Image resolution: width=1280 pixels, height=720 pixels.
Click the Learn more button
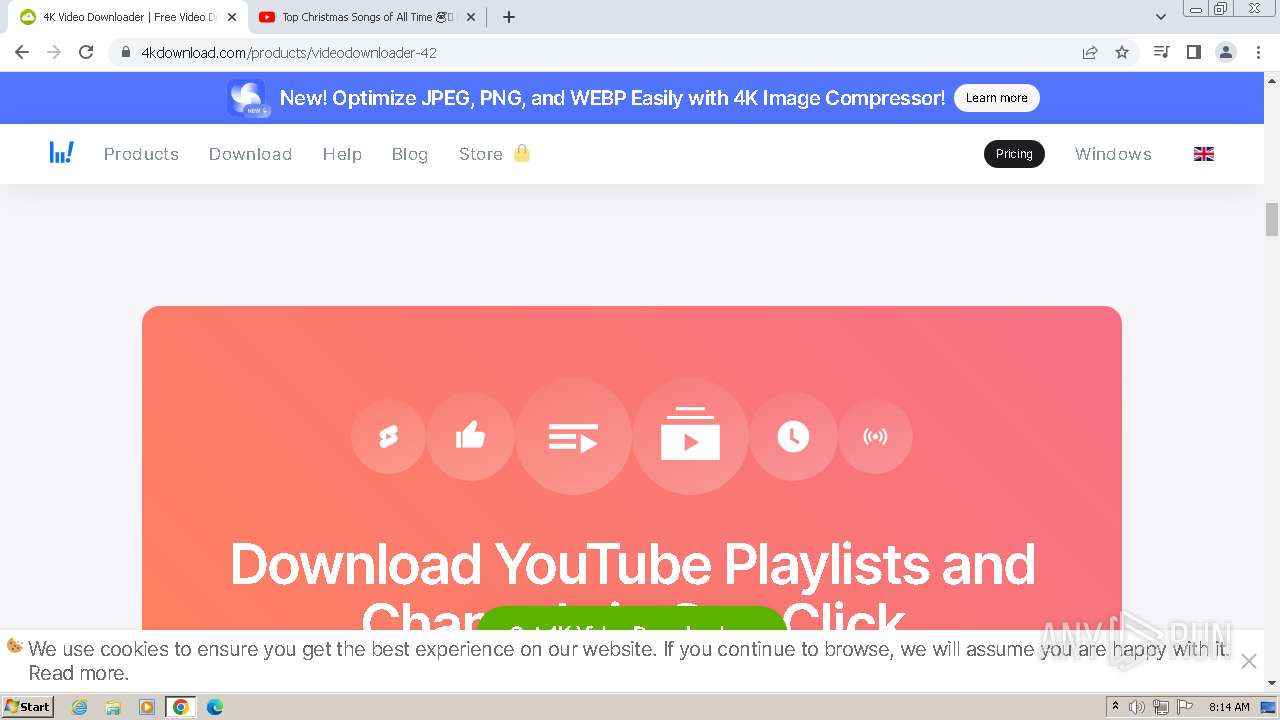tap(997, 98)
